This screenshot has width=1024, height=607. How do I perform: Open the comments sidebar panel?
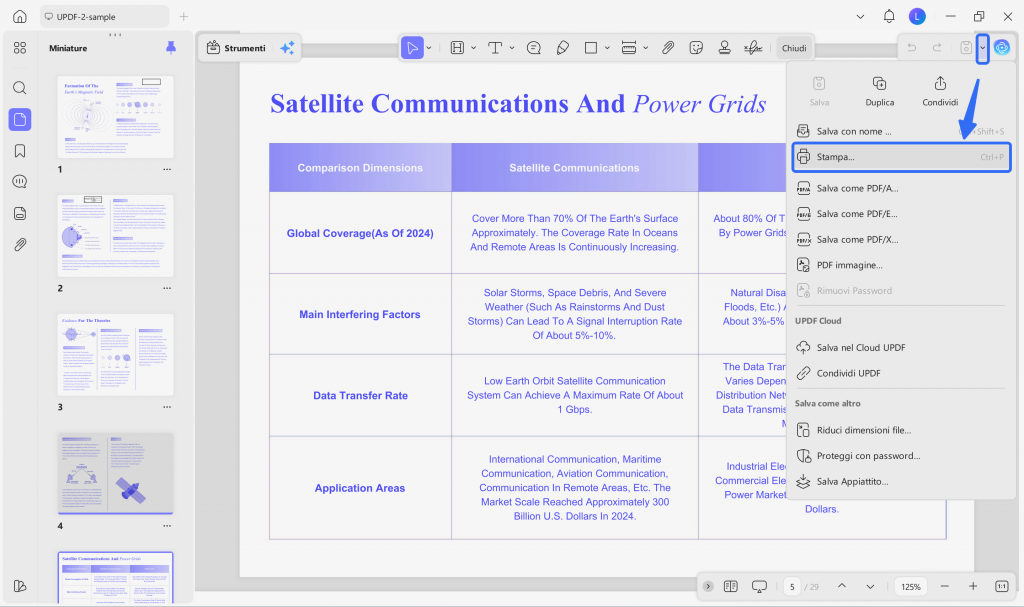point(20,182)
